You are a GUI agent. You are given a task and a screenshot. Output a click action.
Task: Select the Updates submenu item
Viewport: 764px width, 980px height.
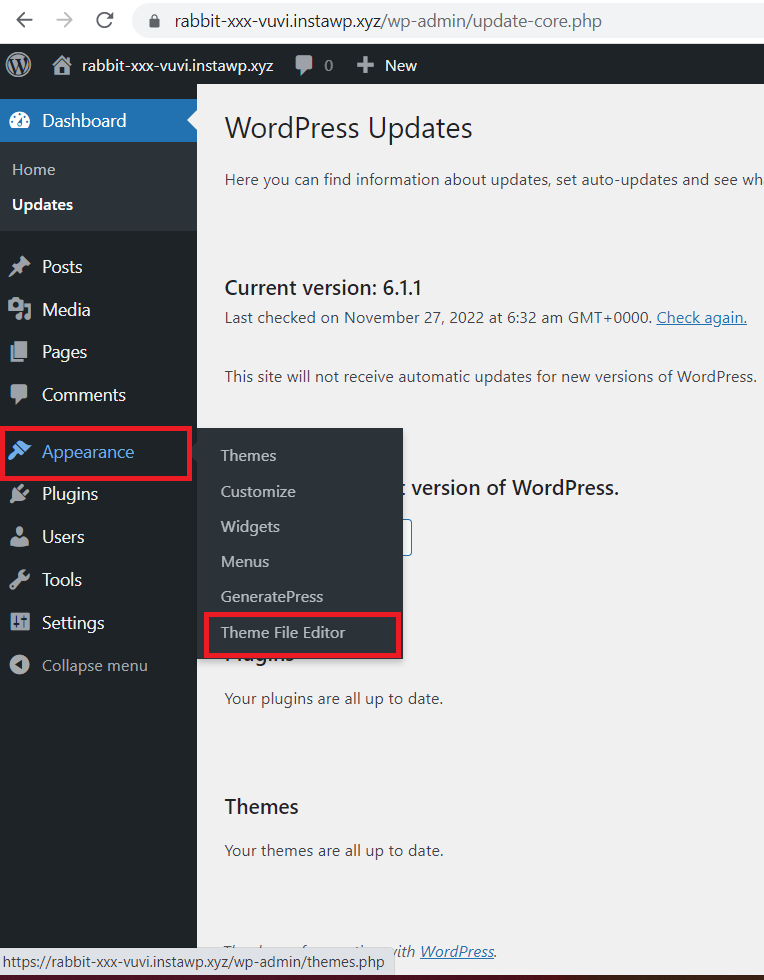pyautogui.click(x=43, y=204)
